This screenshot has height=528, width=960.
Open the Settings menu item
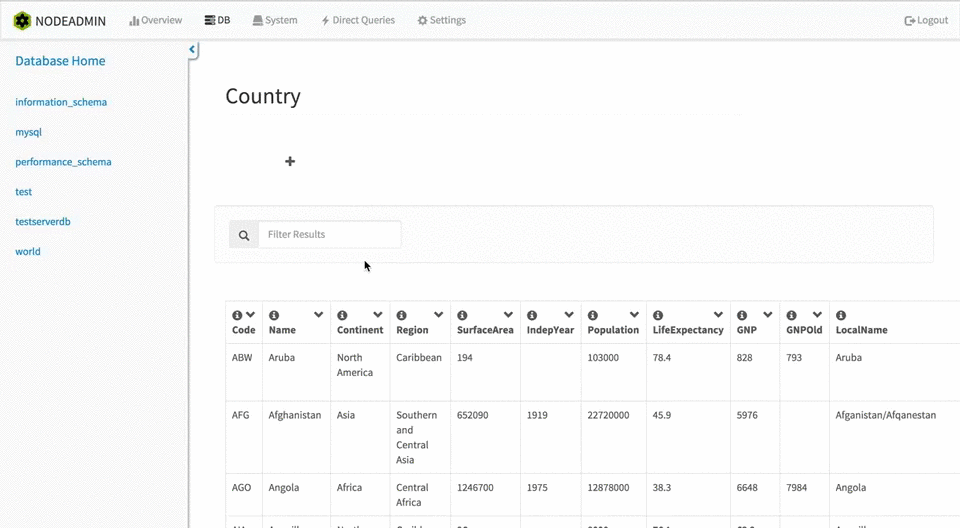pos(441,20)
